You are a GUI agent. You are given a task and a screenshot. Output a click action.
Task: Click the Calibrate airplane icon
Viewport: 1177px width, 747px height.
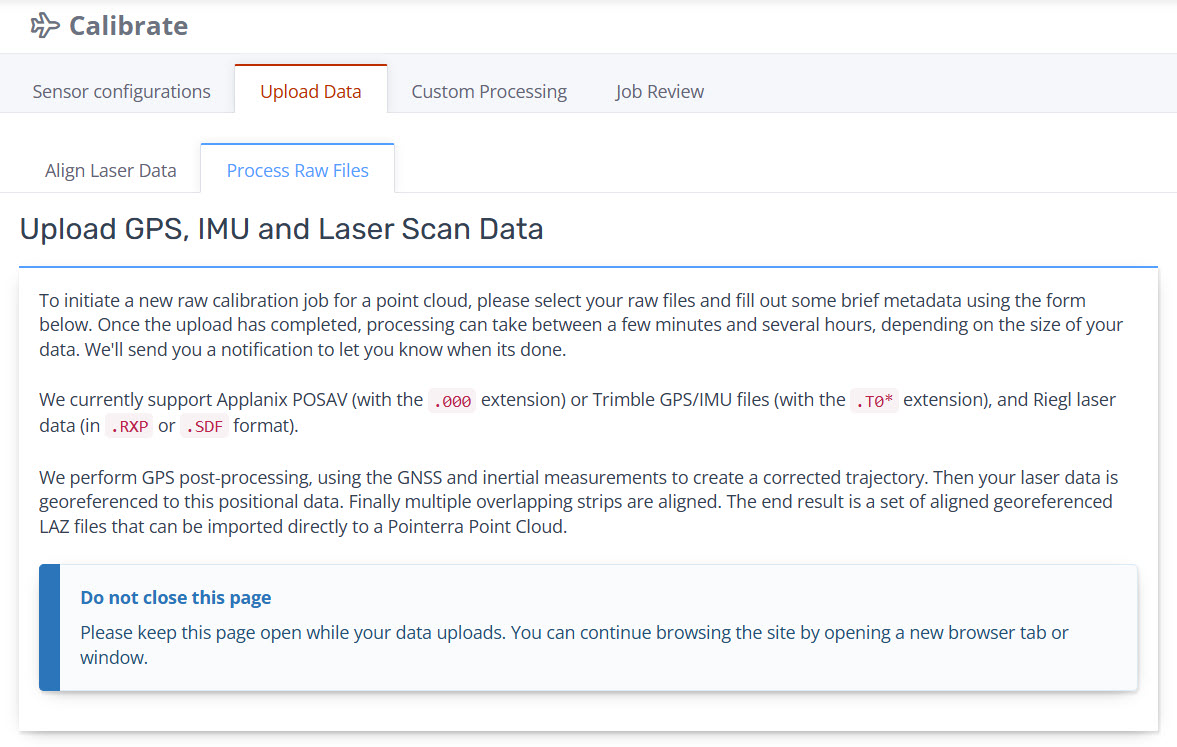pyautogui.click(x=45, y=26)
